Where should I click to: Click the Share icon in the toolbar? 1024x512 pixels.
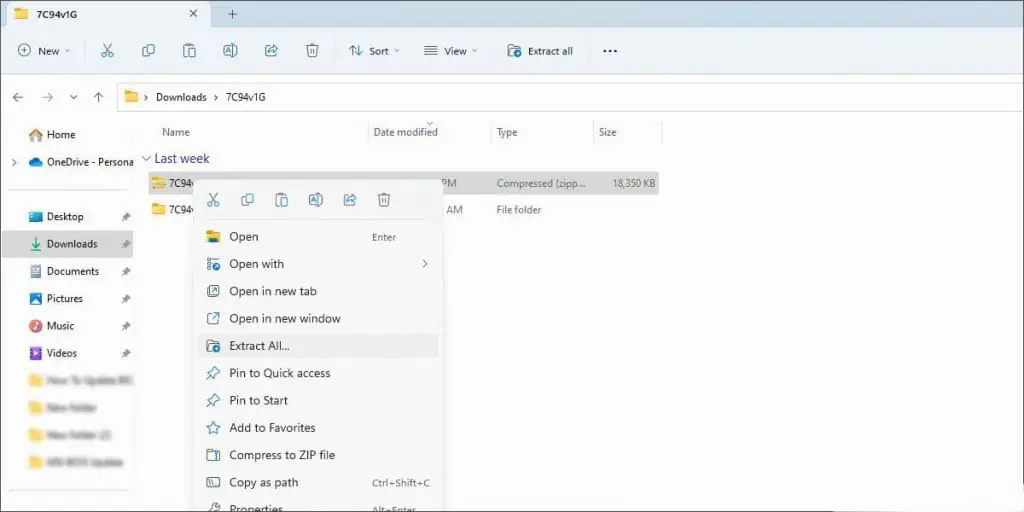(x=271, y=51)
